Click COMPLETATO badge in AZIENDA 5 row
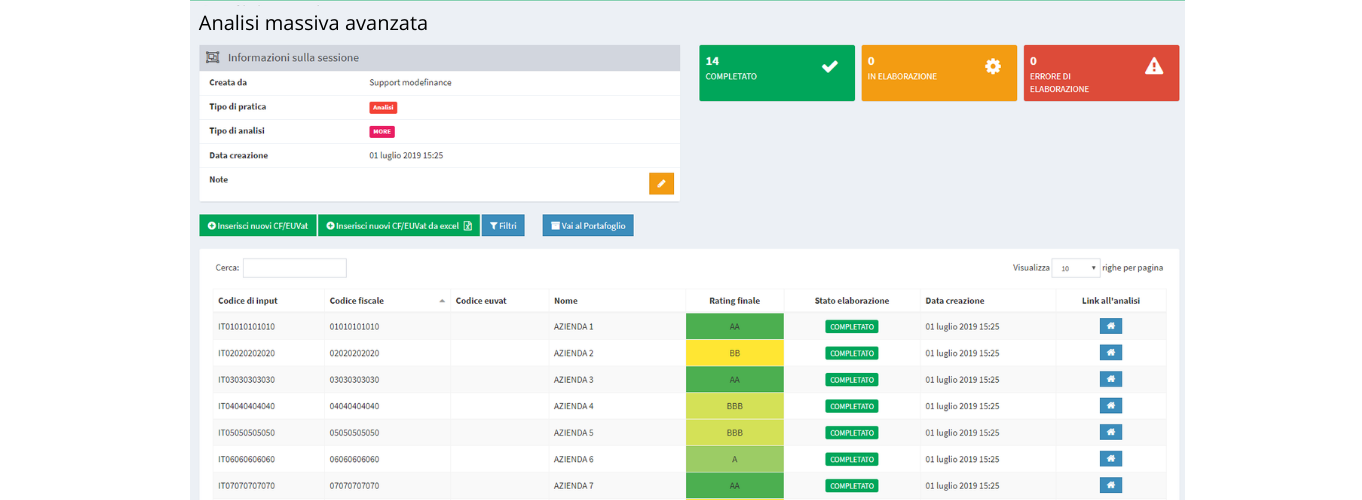The width and height of the screenshot is (1362, 500). (852, 432)
